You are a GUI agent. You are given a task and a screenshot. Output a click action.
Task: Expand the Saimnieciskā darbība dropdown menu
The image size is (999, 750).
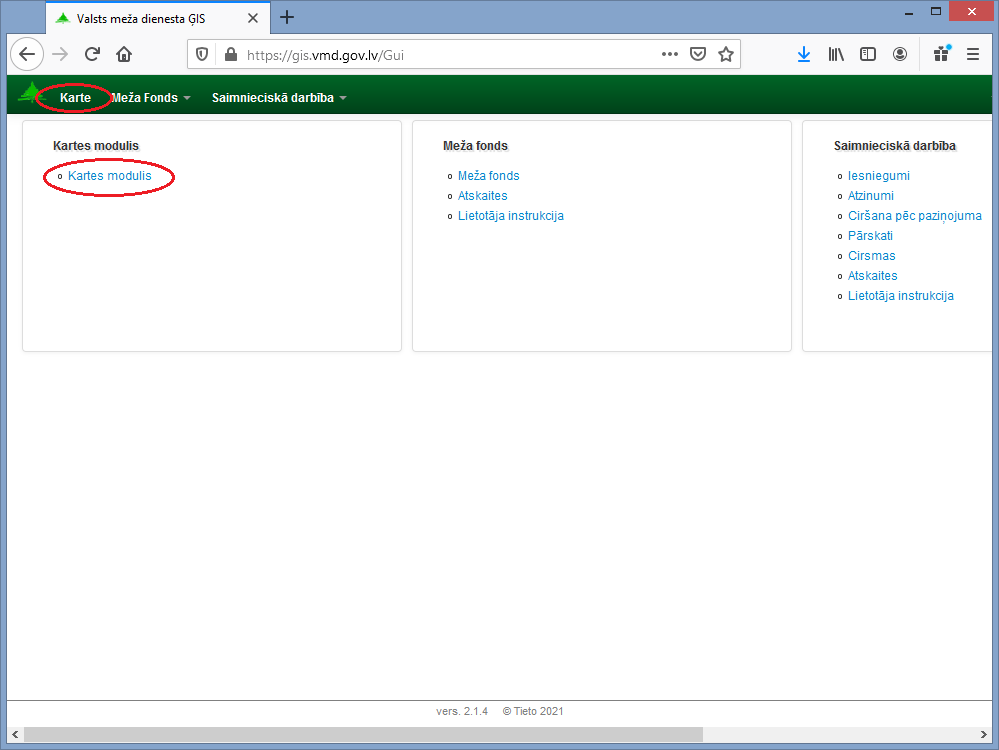click(x=279, y=98)
